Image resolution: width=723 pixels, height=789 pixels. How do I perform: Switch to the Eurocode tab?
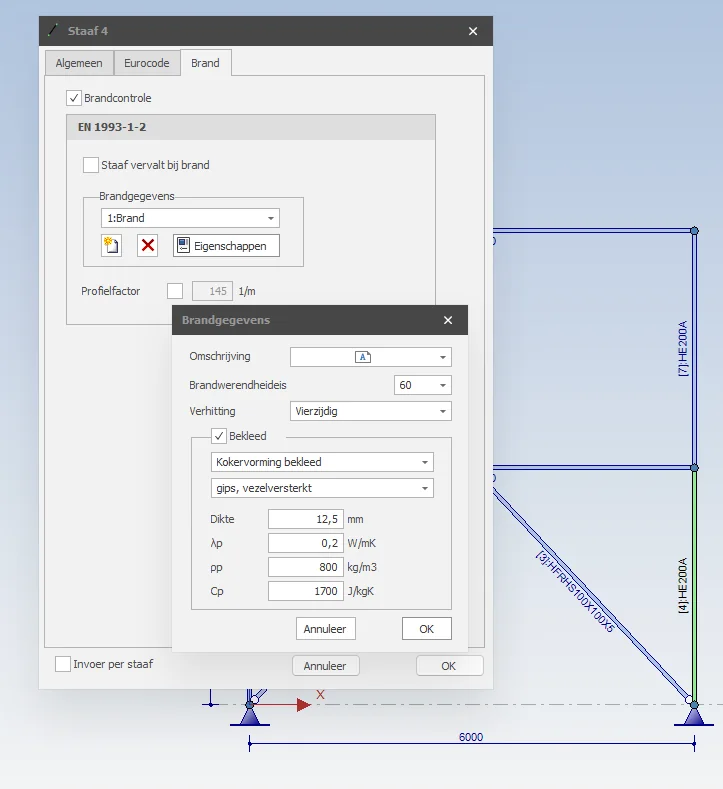pyautogui.click(x=147, y=63)
